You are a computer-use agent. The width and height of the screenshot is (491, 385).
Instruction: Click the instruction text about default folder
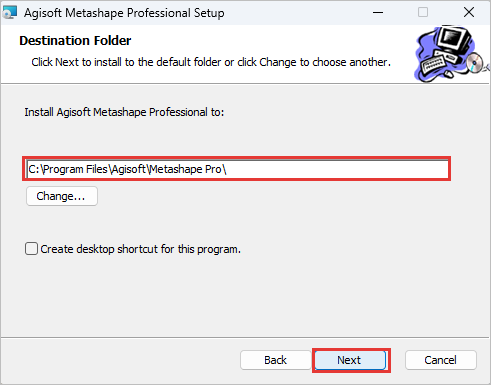point(211,62)
